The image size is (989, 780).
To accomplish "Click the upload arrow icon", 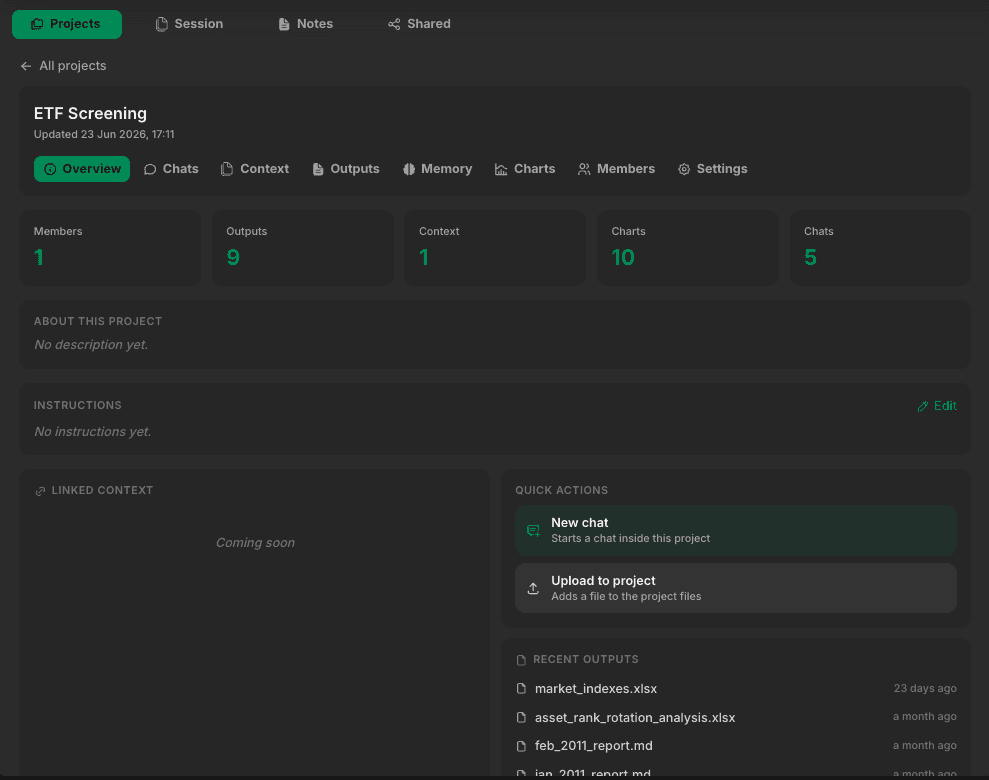I will click(533, 588).
